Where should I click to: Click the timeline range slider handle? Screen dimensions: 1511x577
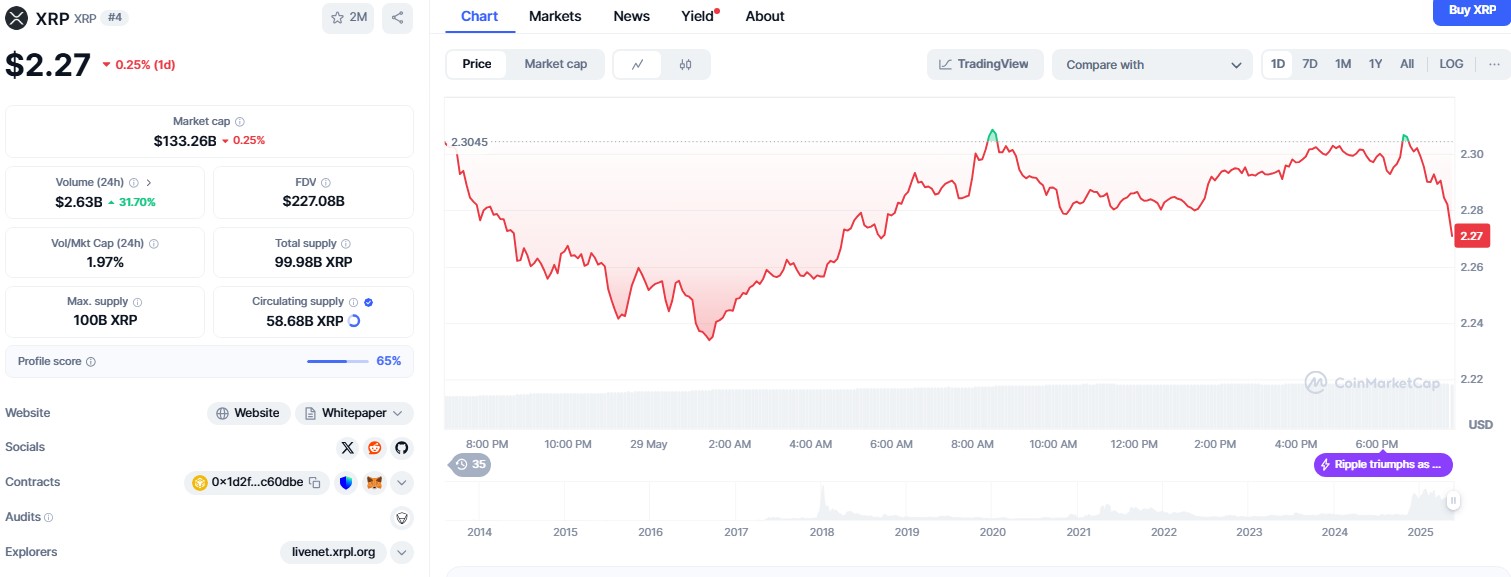pos(1452,501)
